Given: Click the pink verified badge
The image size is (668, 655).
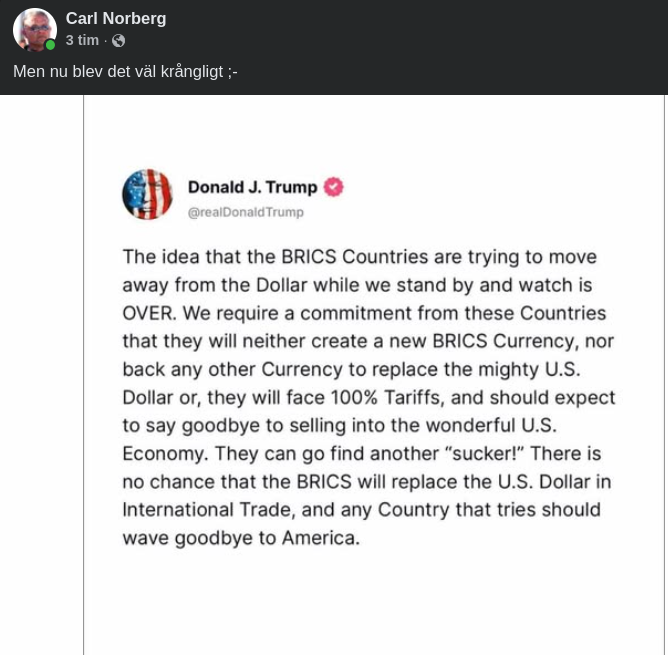Looking at the screenshot, I should coord(333,187).
